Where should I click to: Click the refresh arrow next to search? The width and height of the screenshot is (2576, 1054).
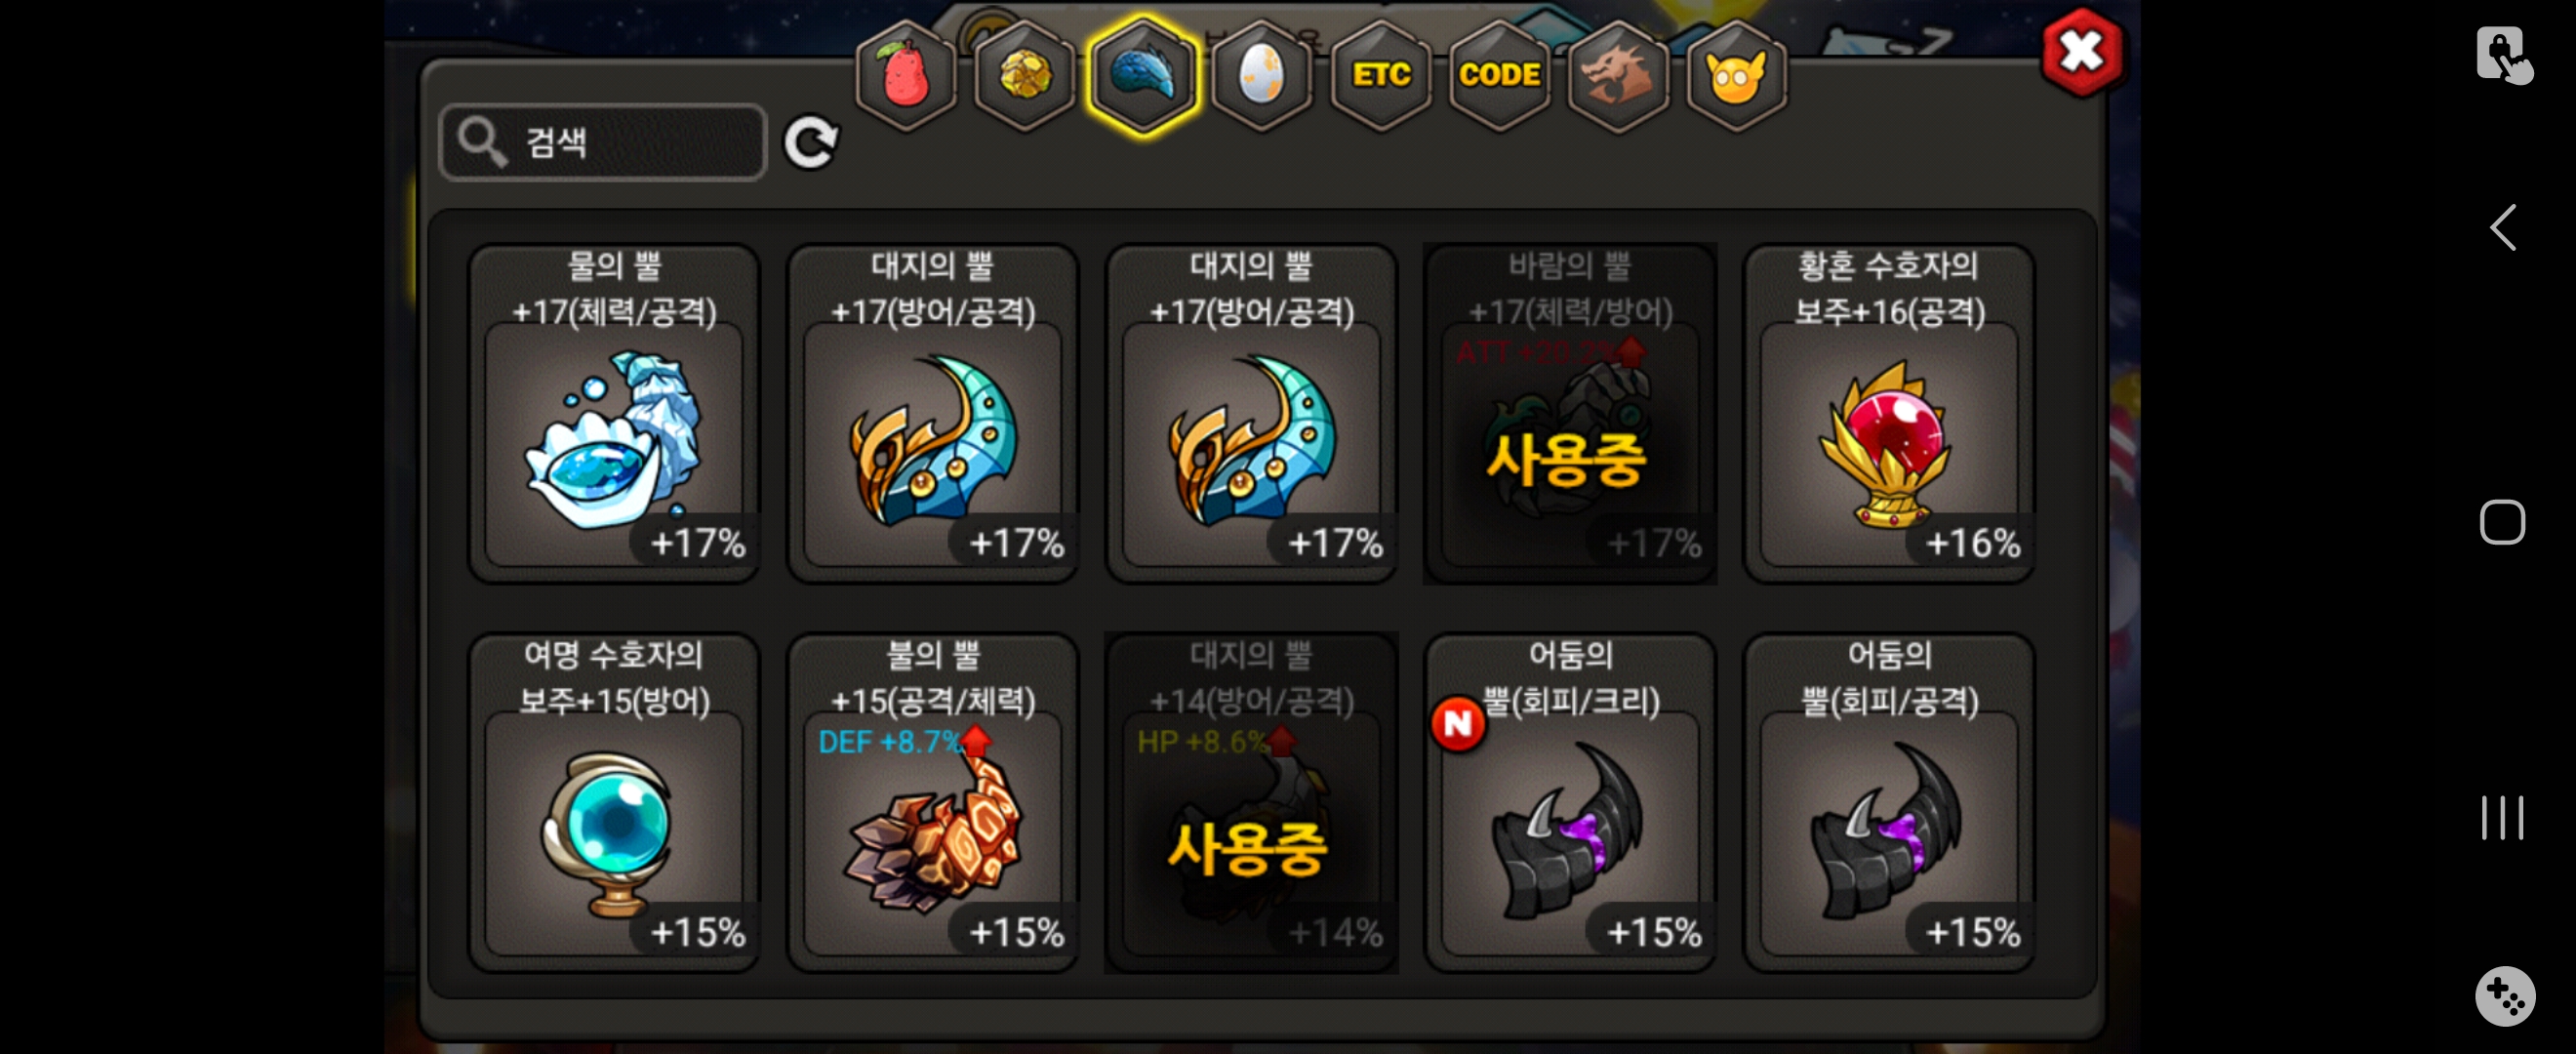pos(811,142)
